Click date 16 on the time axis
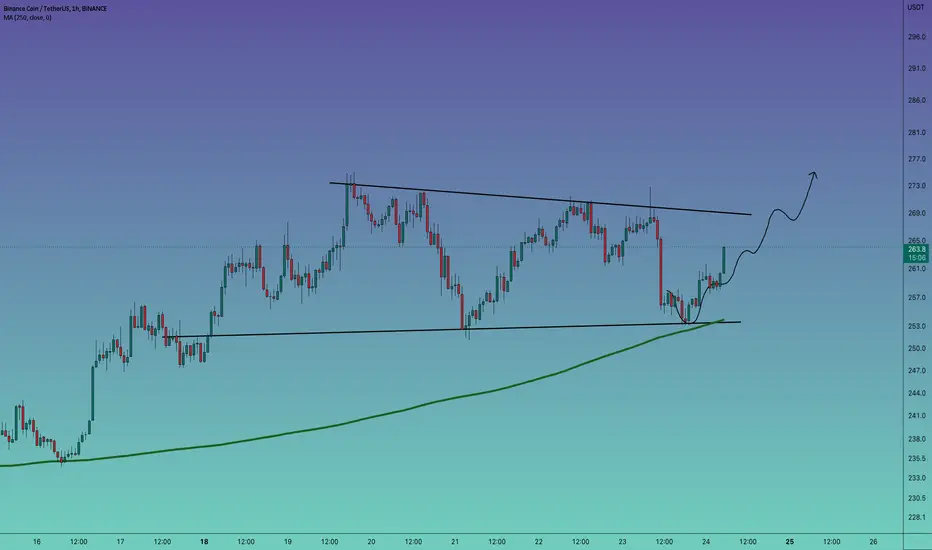 37,542
